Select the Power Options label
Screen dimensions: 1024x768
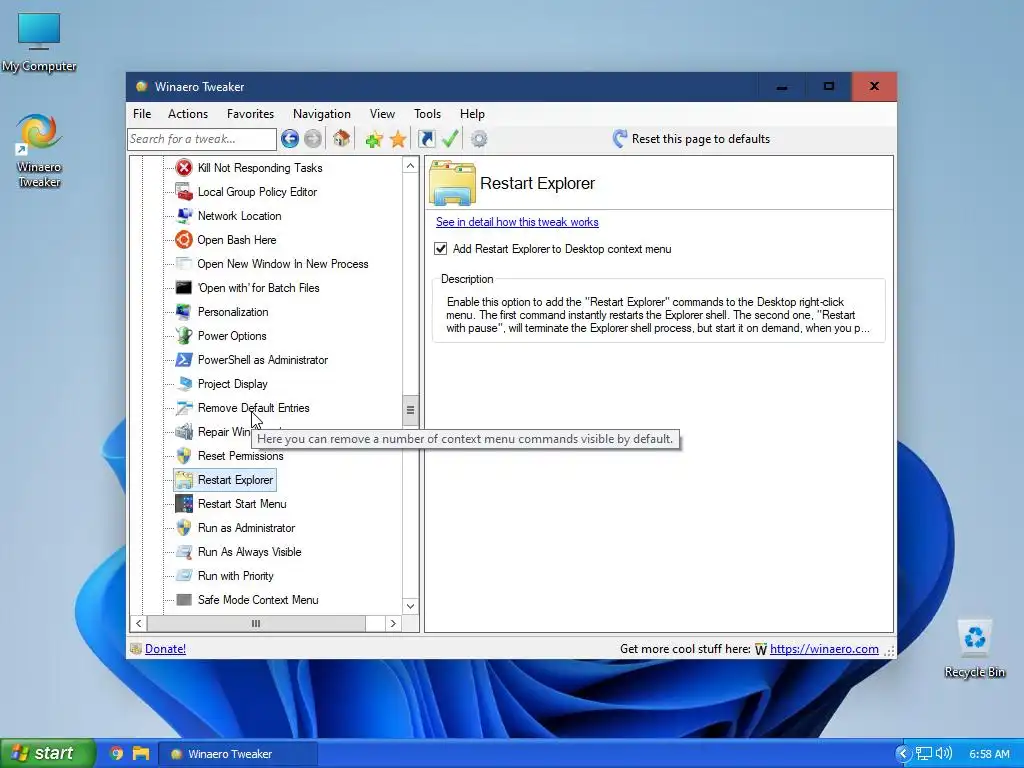[232, 336]
